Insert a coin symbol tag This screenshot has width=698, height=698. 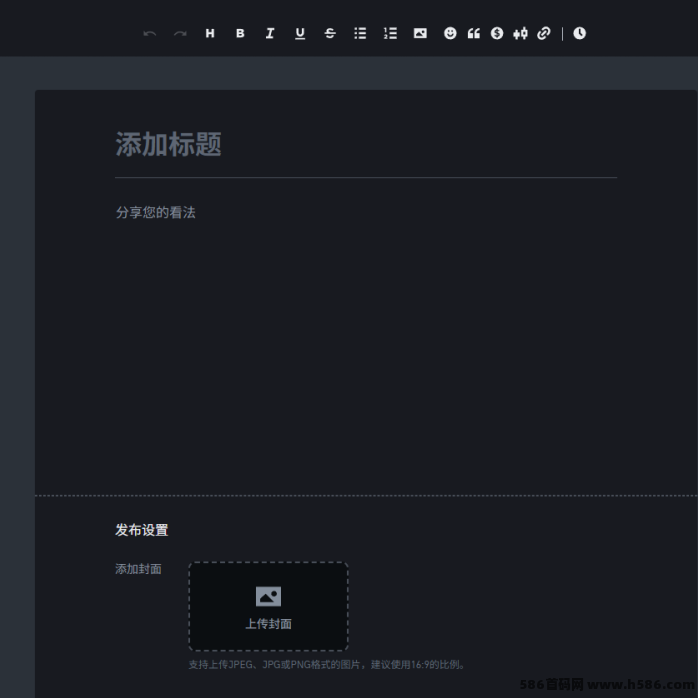[x=497, y=33]
